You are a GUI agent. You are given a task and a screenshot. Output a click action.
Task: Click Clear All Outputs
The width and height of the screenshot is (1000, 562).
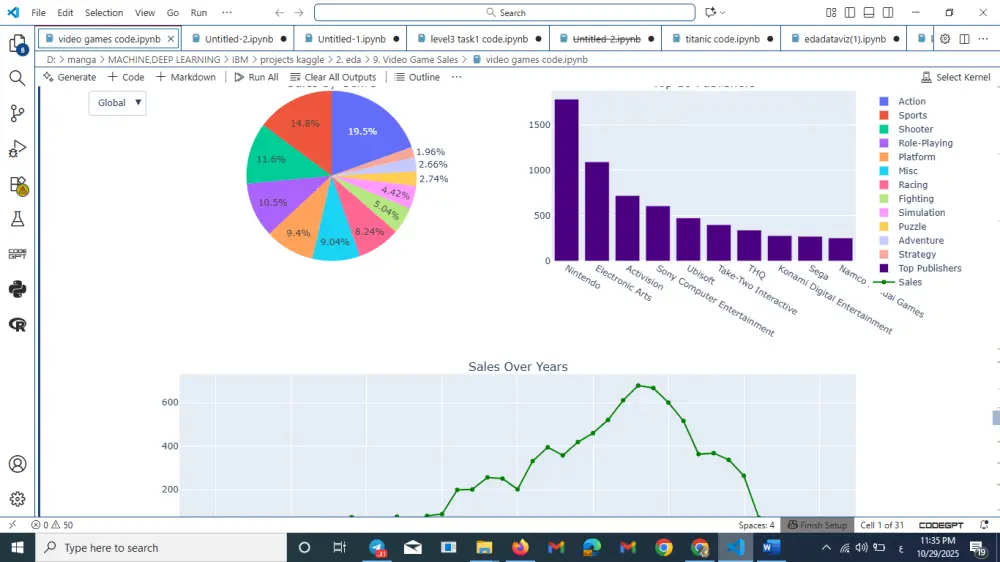pos(333,77)
